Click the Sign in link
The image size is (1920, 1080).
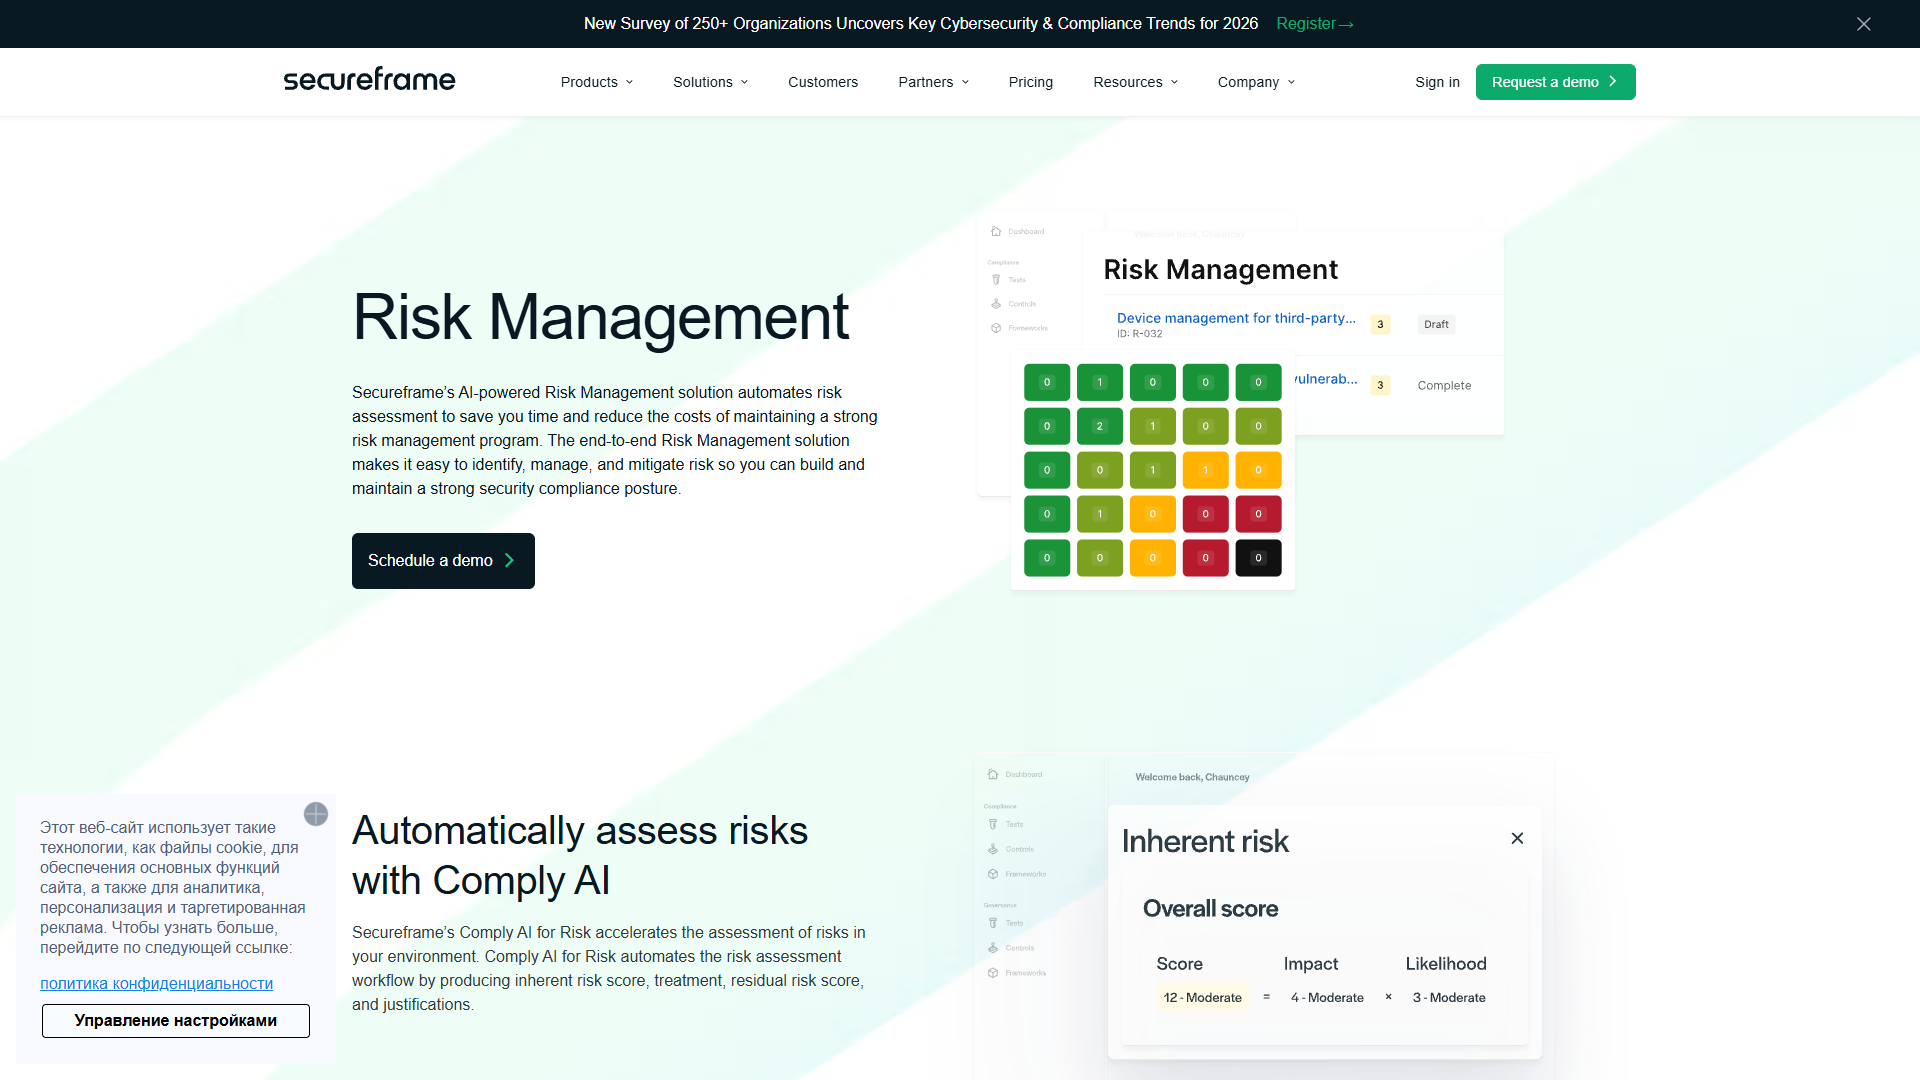coord(1437,82)
